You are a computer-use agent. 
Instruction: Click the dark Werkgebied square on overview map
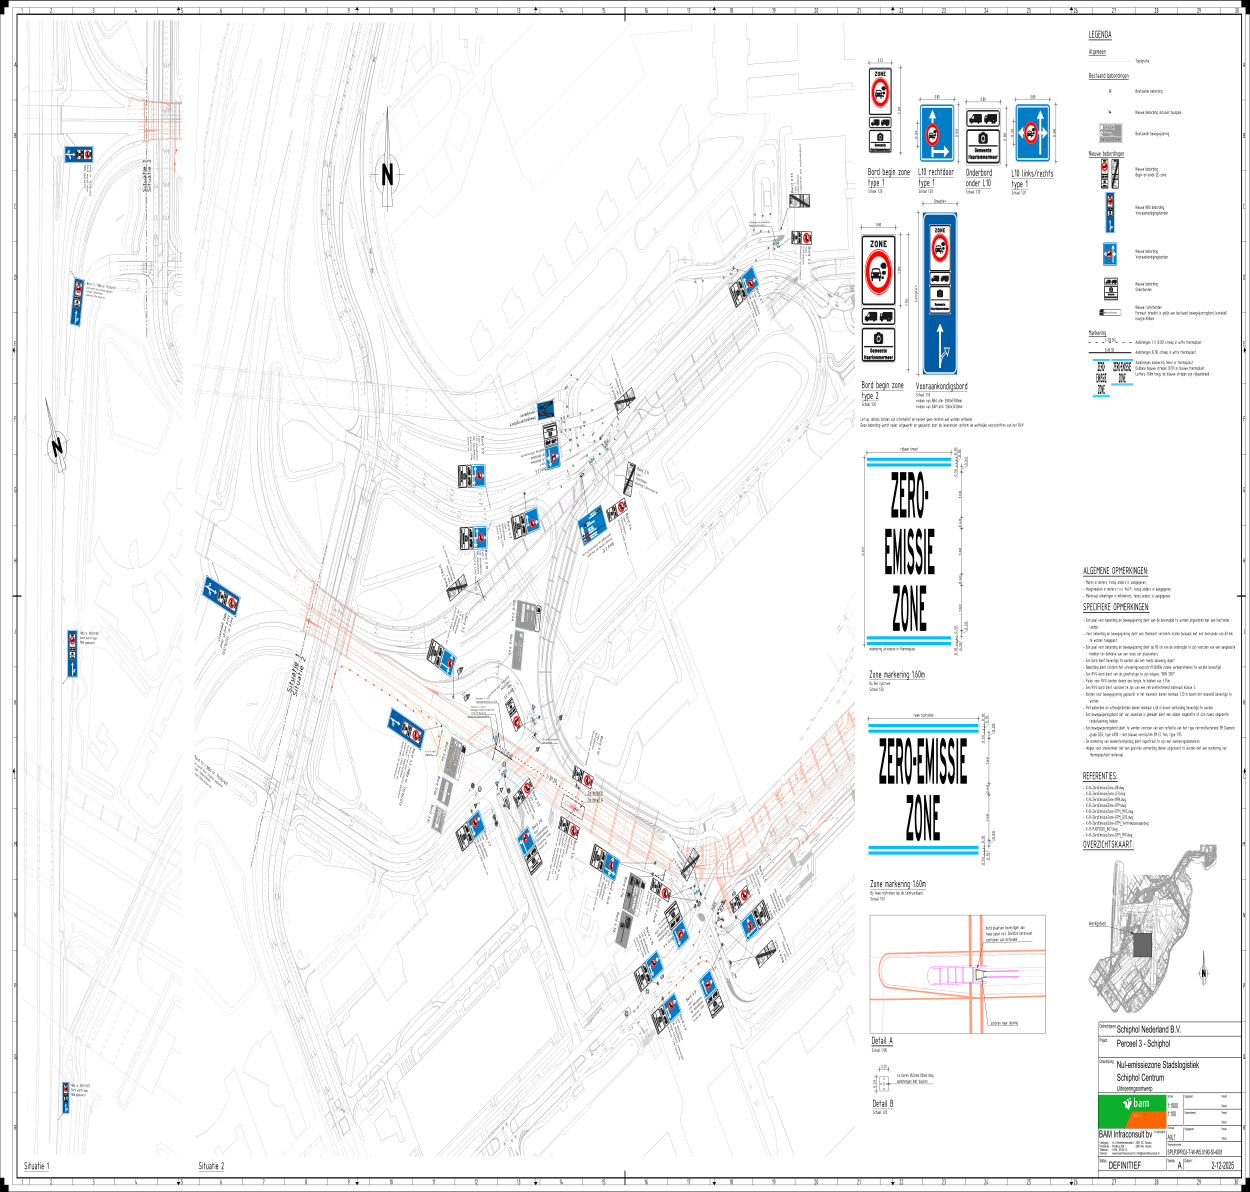[x=1142, y=944]
